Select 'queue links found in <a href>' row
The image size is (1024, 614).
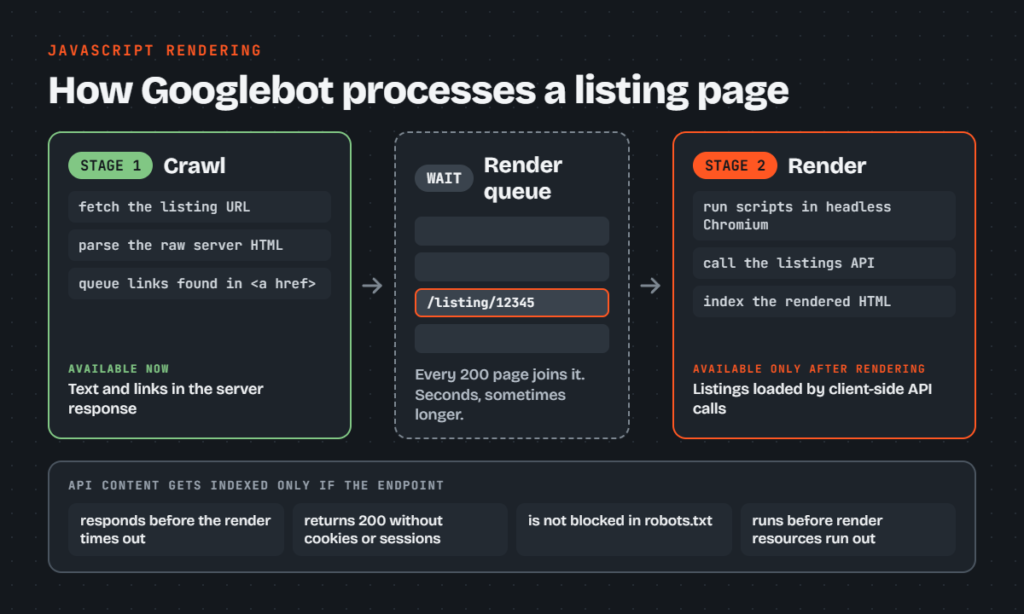pos(200,283)
